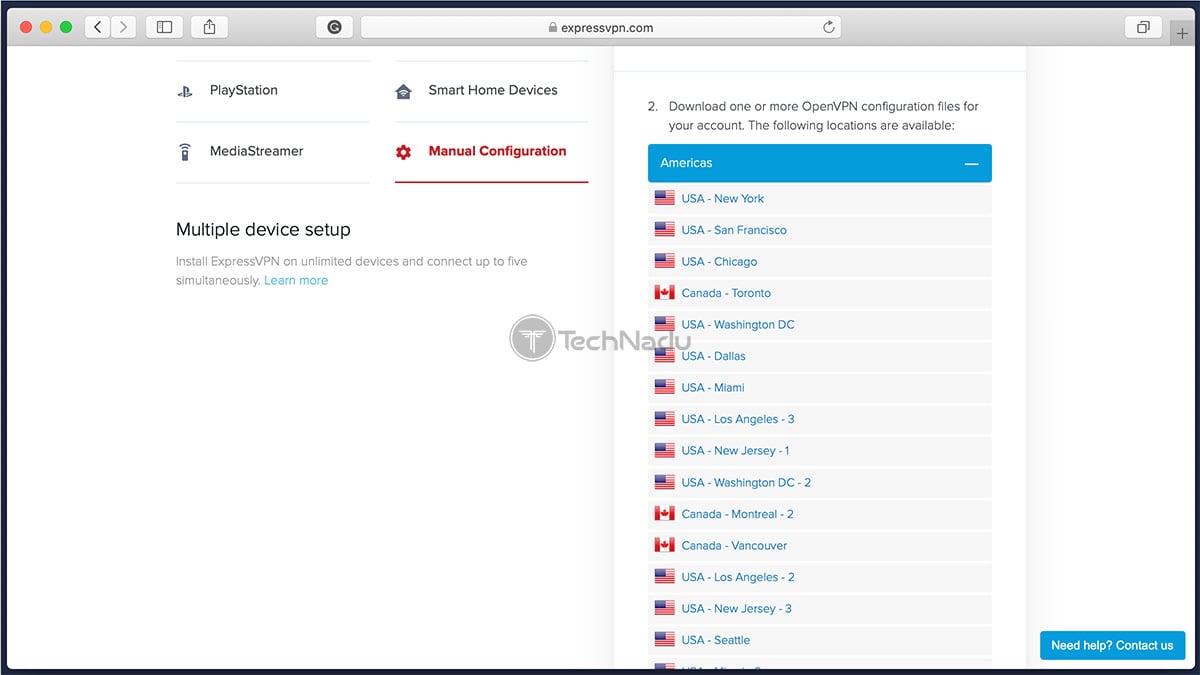
Task: Open a new tab with plus button
Action: point(1183,32)
